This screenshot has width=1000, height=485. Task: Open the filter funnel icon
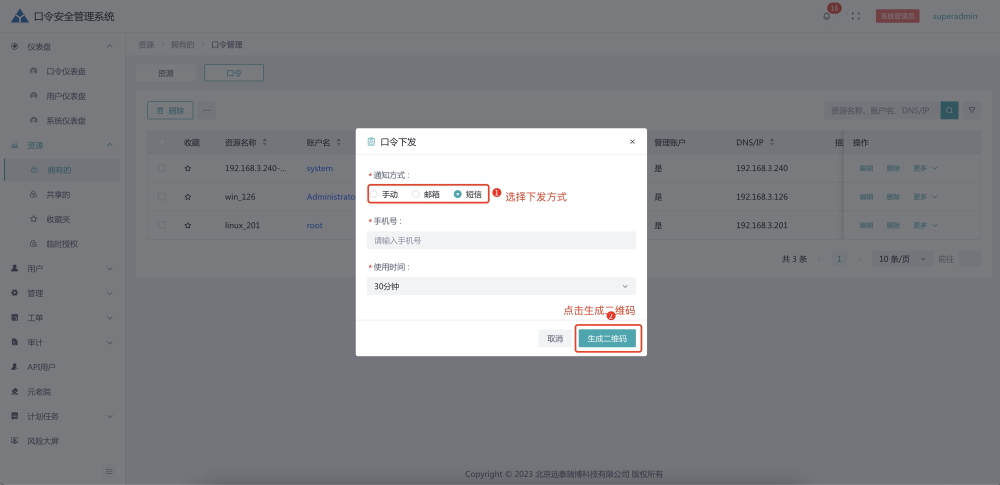971,110
